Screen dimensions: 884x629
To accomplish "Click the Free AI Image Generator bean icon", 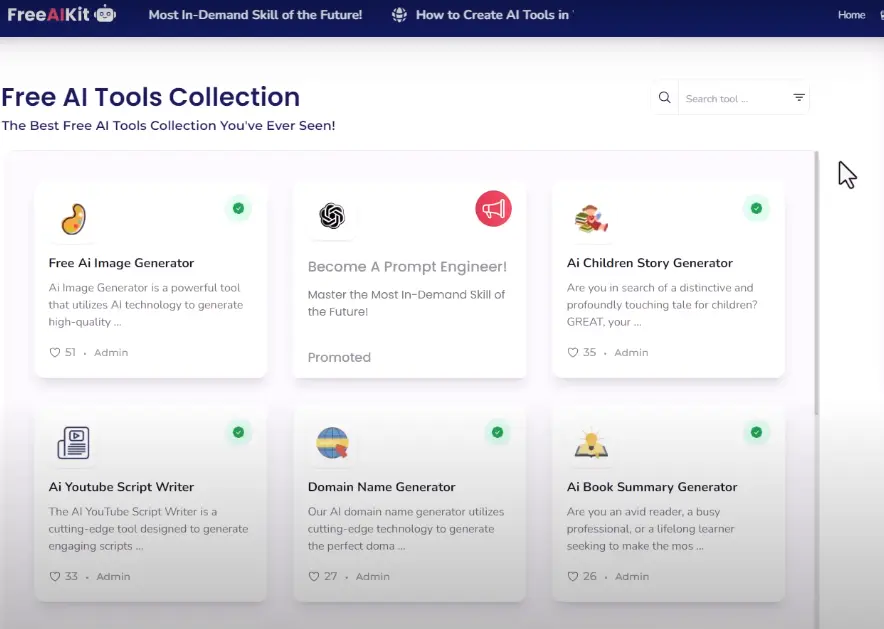I will (73, 219).
